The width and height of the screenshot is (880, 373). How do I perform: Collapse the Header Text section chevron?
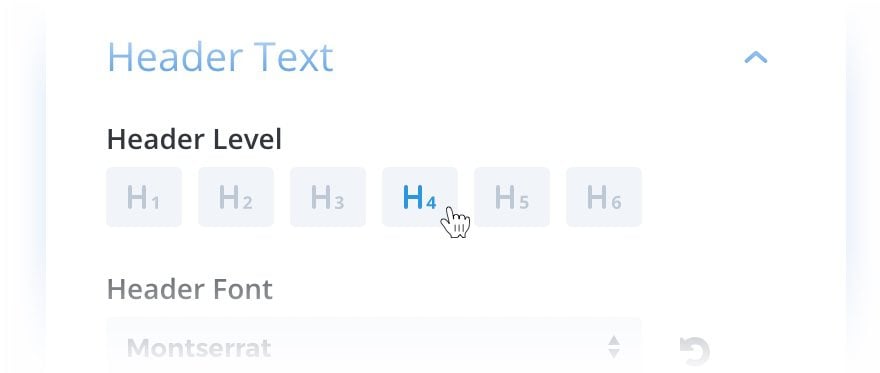click(x=755, y=57)
